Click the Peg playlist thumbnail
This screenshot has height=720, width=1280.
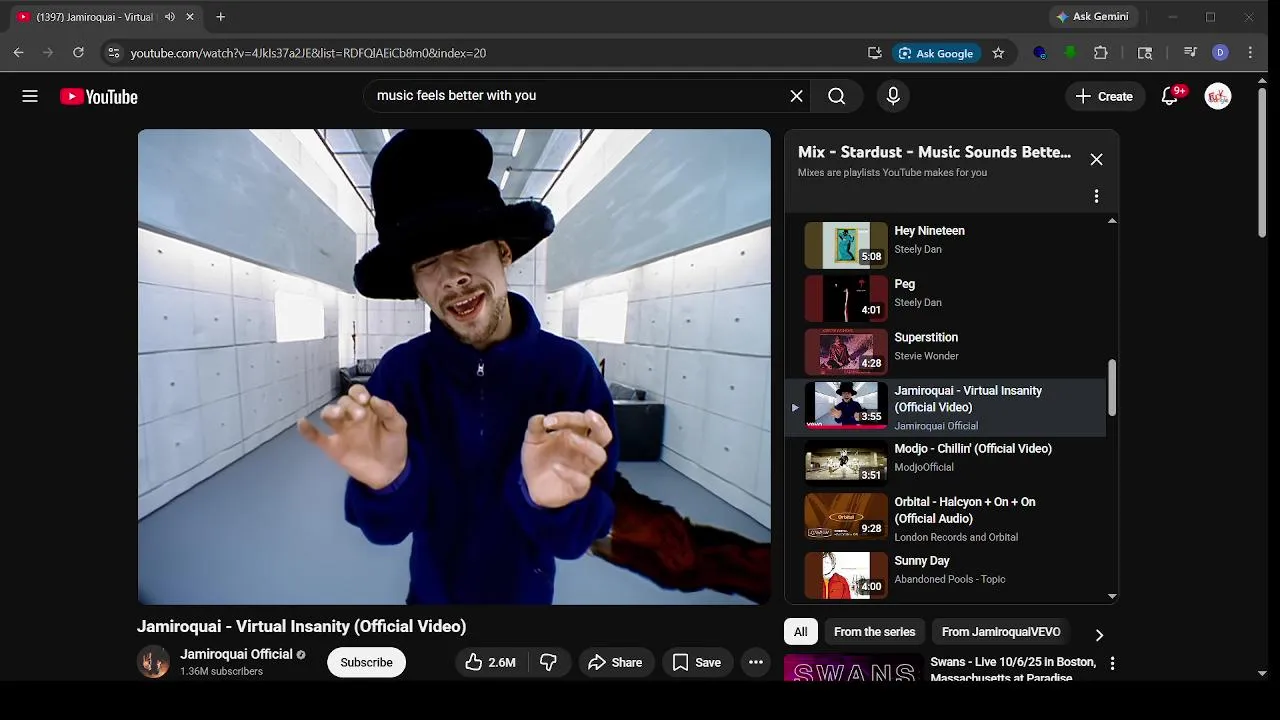coord(846,298)
